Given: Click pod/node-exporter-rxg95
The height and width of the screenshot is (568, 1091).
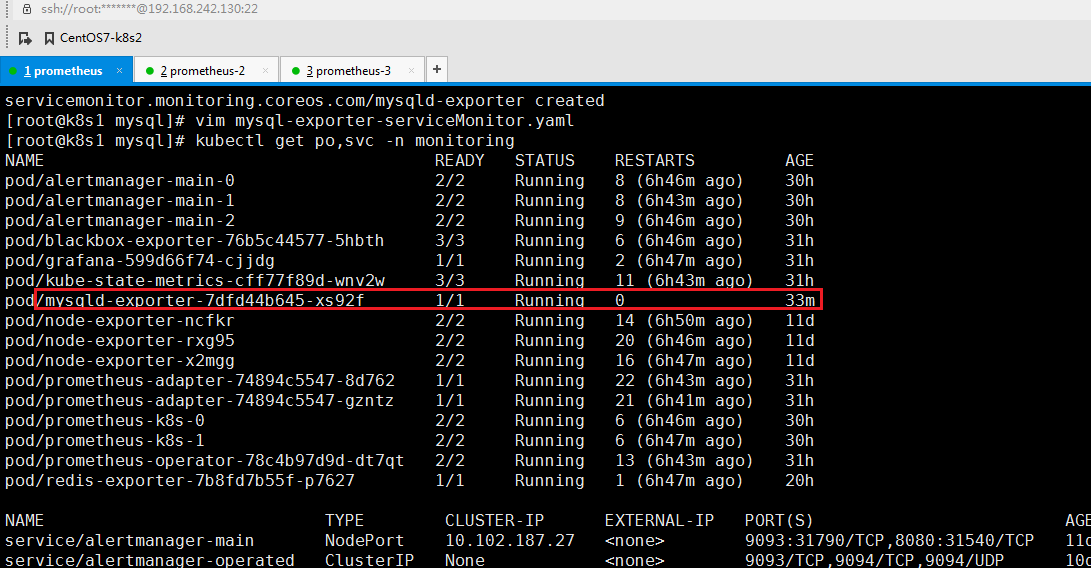Looking at the screenshot, I should tap(120, 341).
